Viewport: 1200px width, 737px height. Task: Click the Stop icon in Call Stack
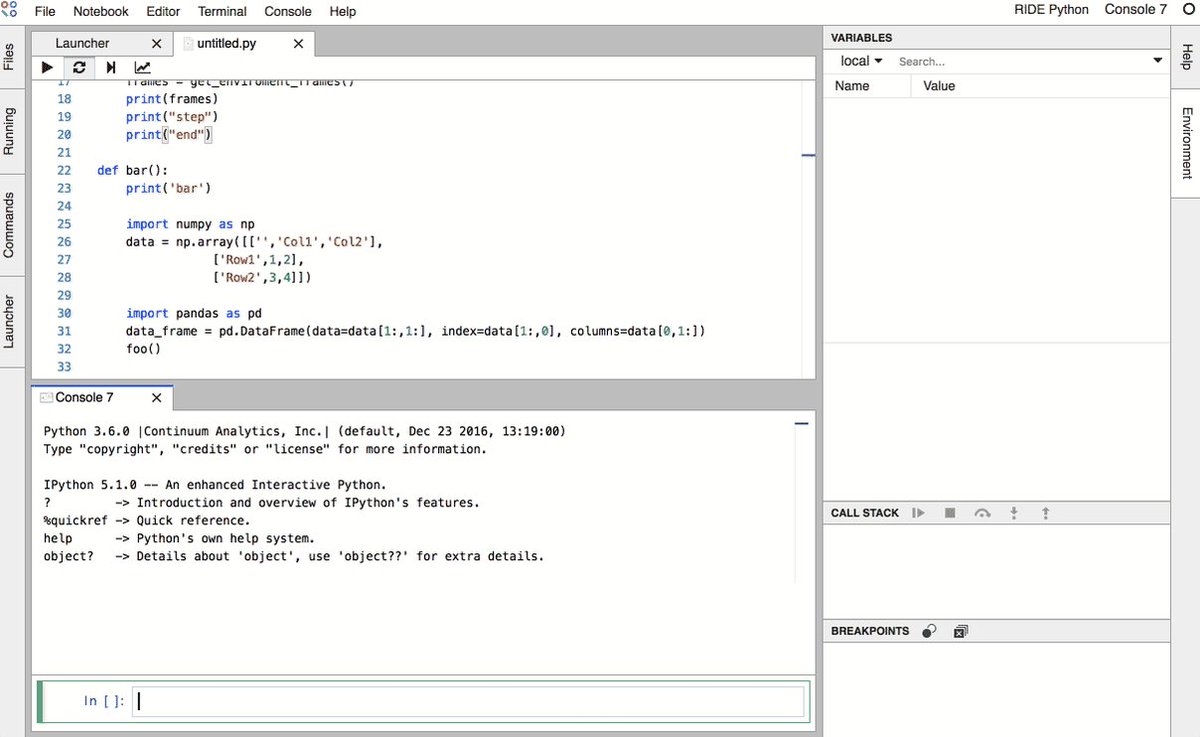coord(950,513)
